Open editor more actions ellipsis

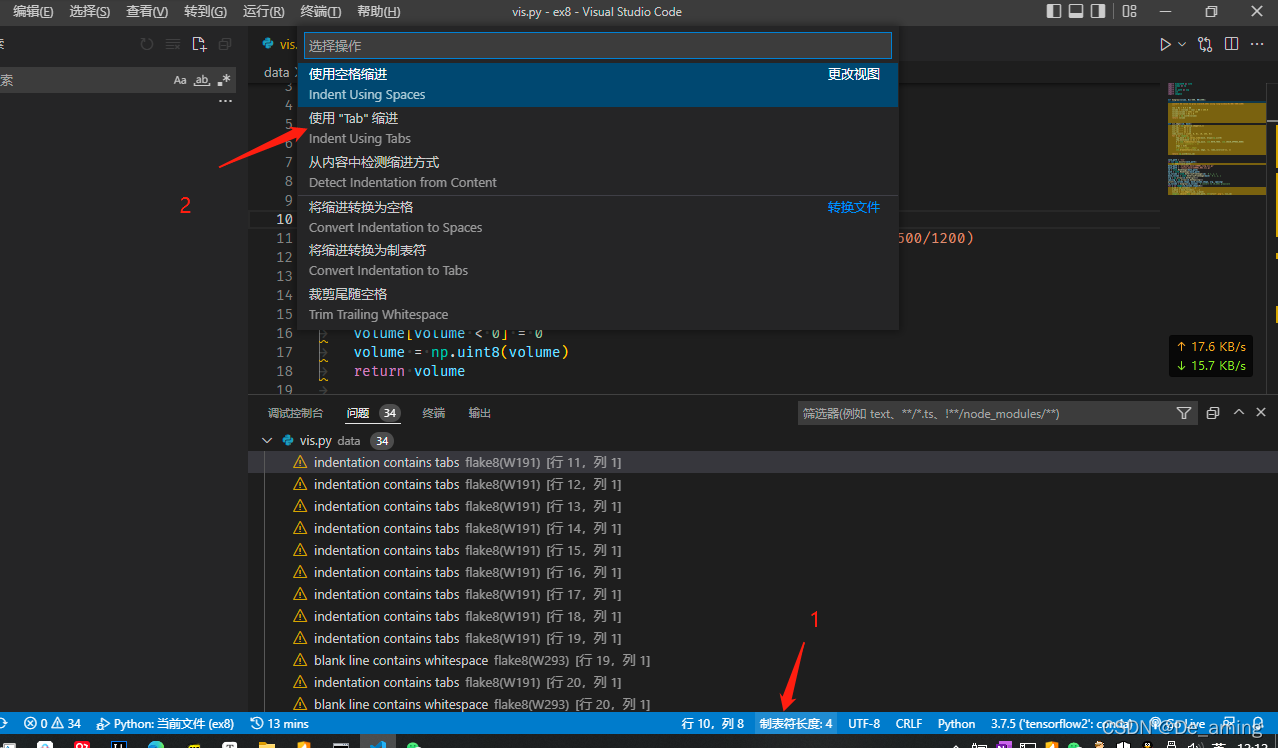click(1257, 44)
